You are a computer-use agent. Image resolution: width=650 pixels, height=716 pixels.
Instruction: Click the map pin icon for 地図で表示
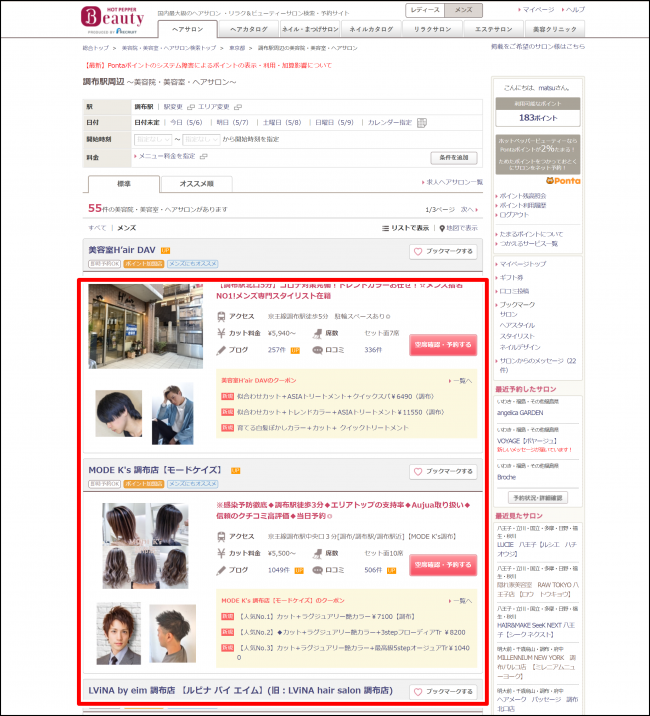(x=442, y=228)
